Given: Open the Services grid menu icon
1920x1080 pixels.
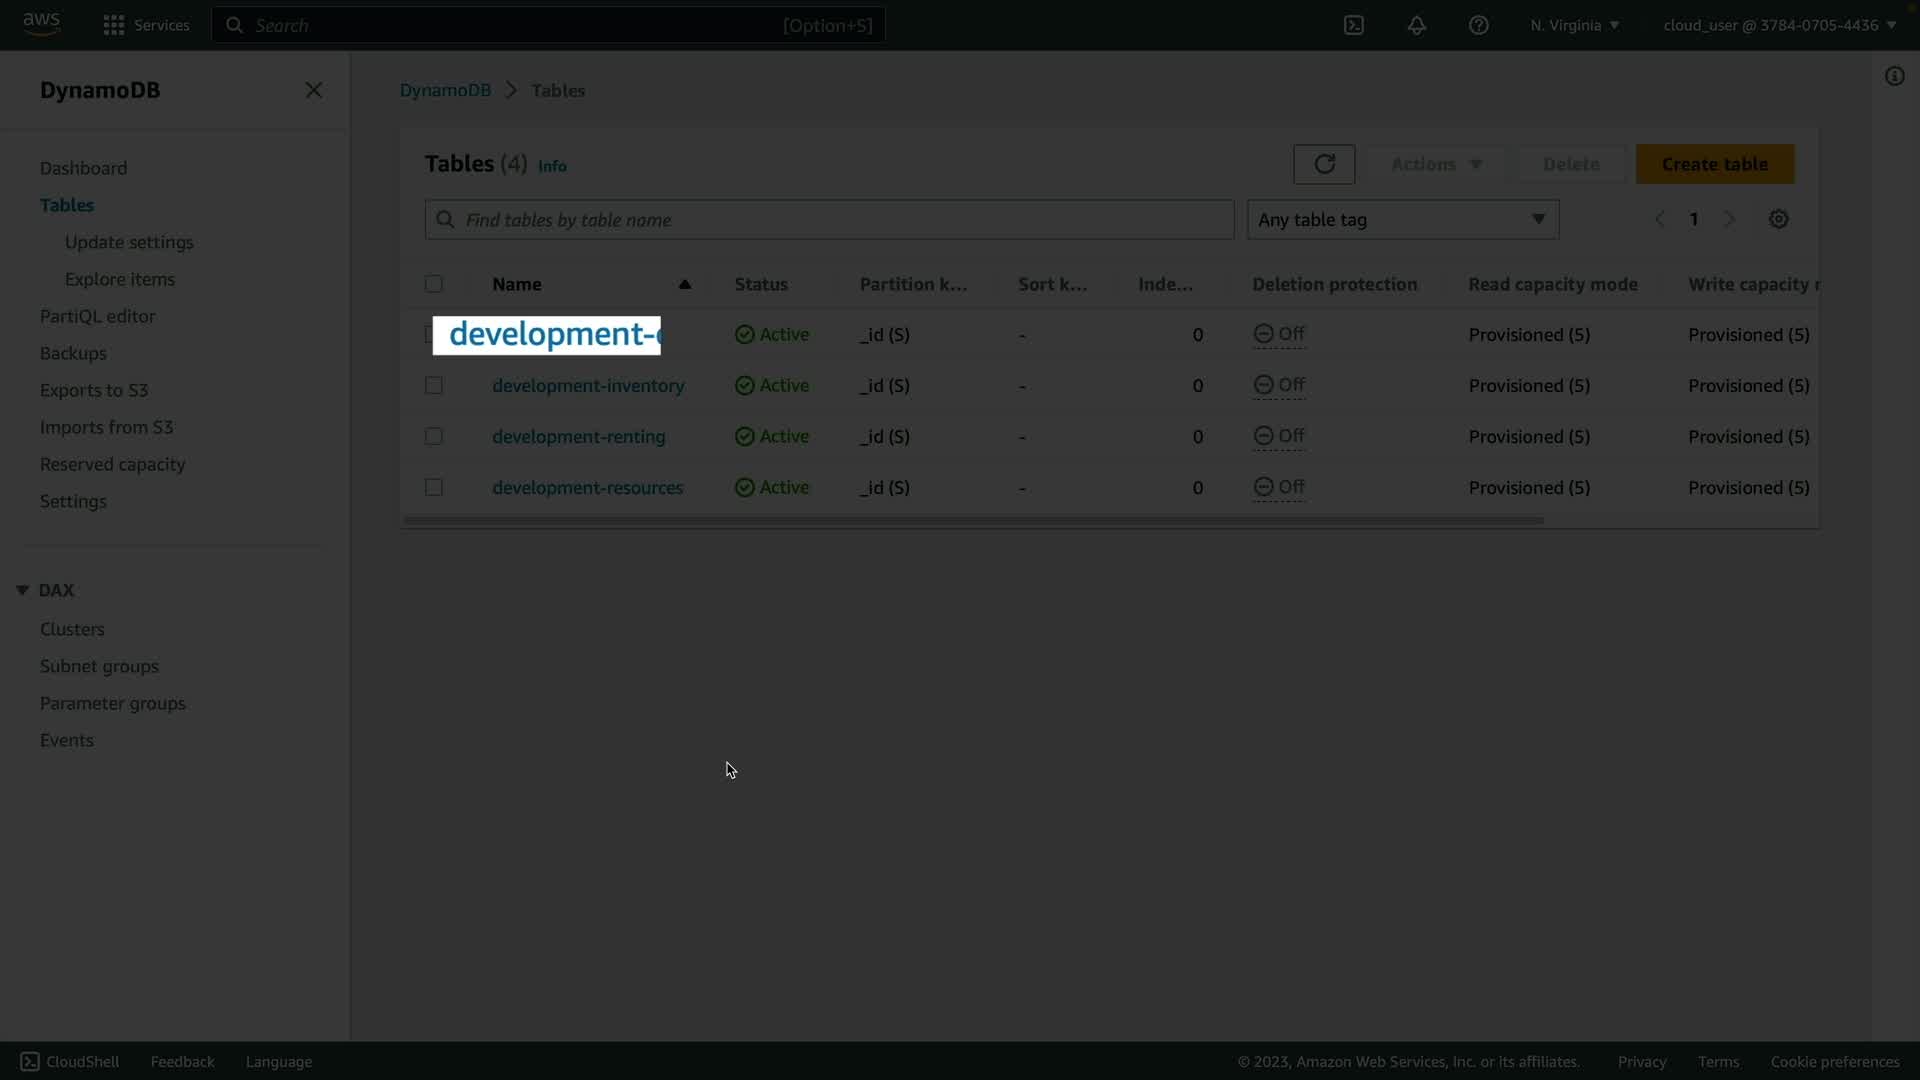Looking at the screenshot, I should (x=114, y=25).
